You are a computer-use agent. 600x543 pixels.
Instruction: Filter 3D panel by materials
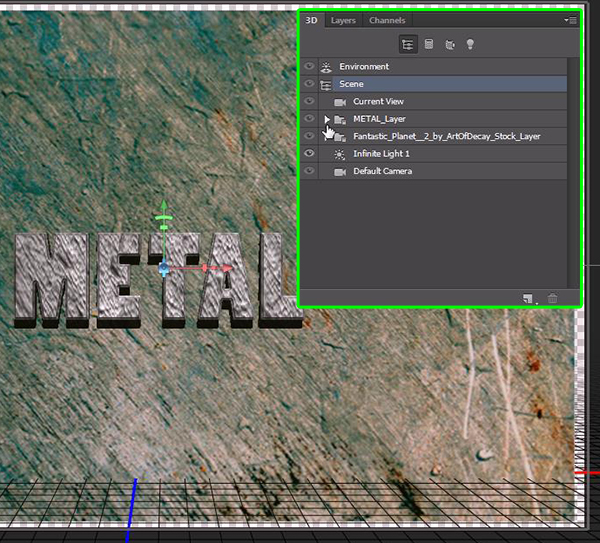tap(449, 44)
